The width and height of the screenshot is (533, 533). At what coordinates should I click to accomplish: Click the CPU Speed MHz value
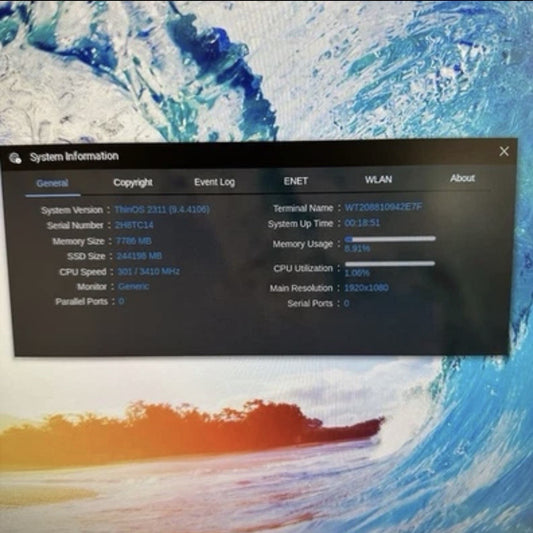click(x=149, y=272)
